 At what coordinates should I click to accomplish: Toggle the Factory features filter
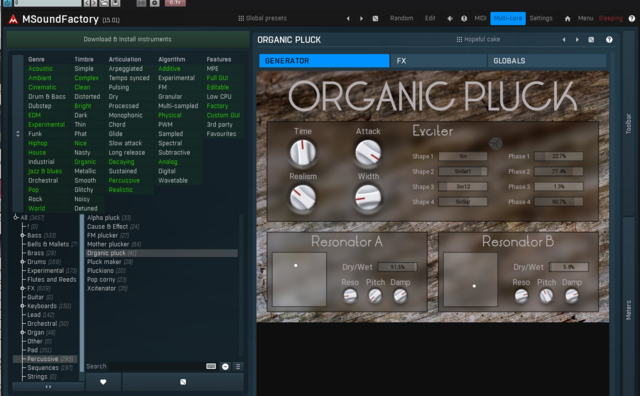(217, 106)
